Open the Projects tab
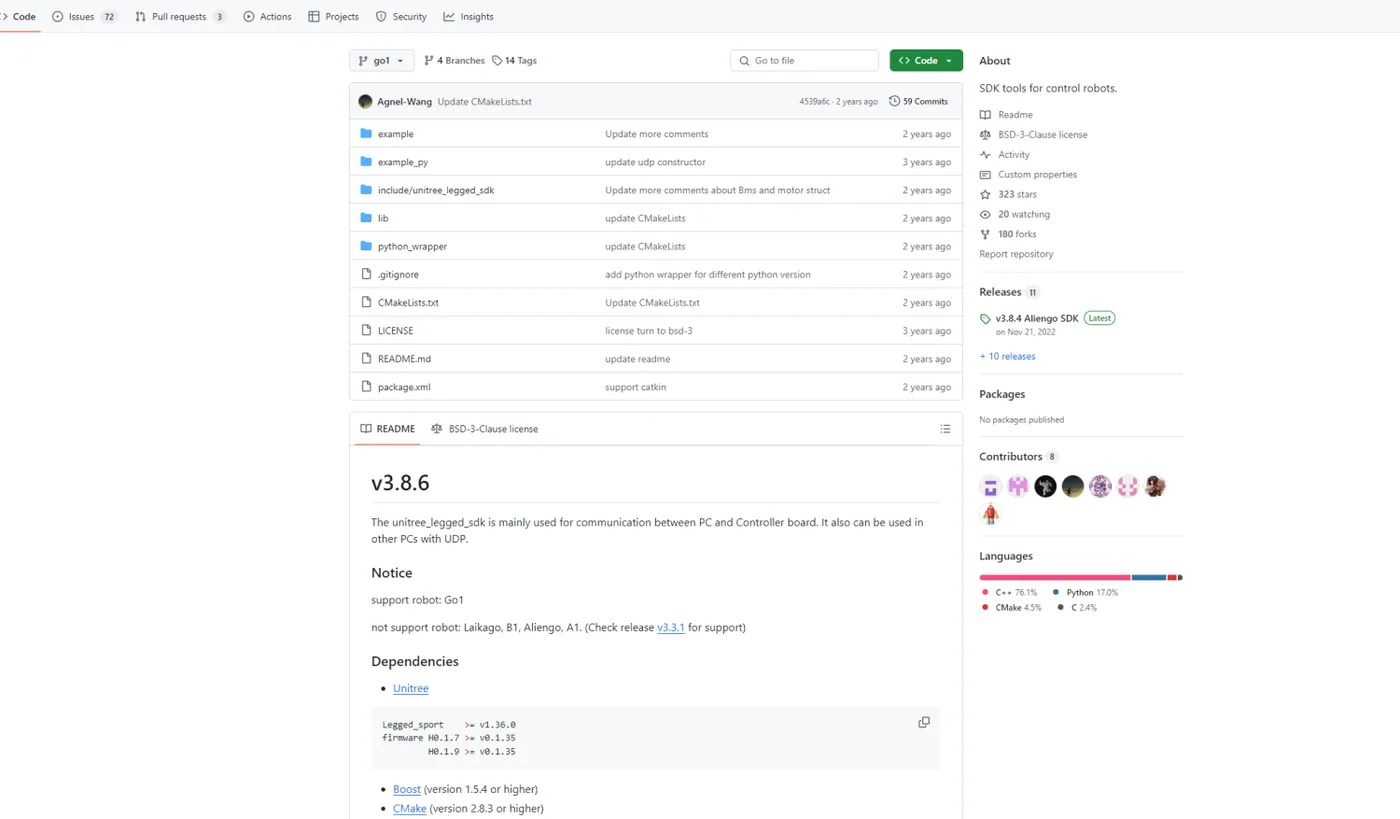 pos(334,17)
